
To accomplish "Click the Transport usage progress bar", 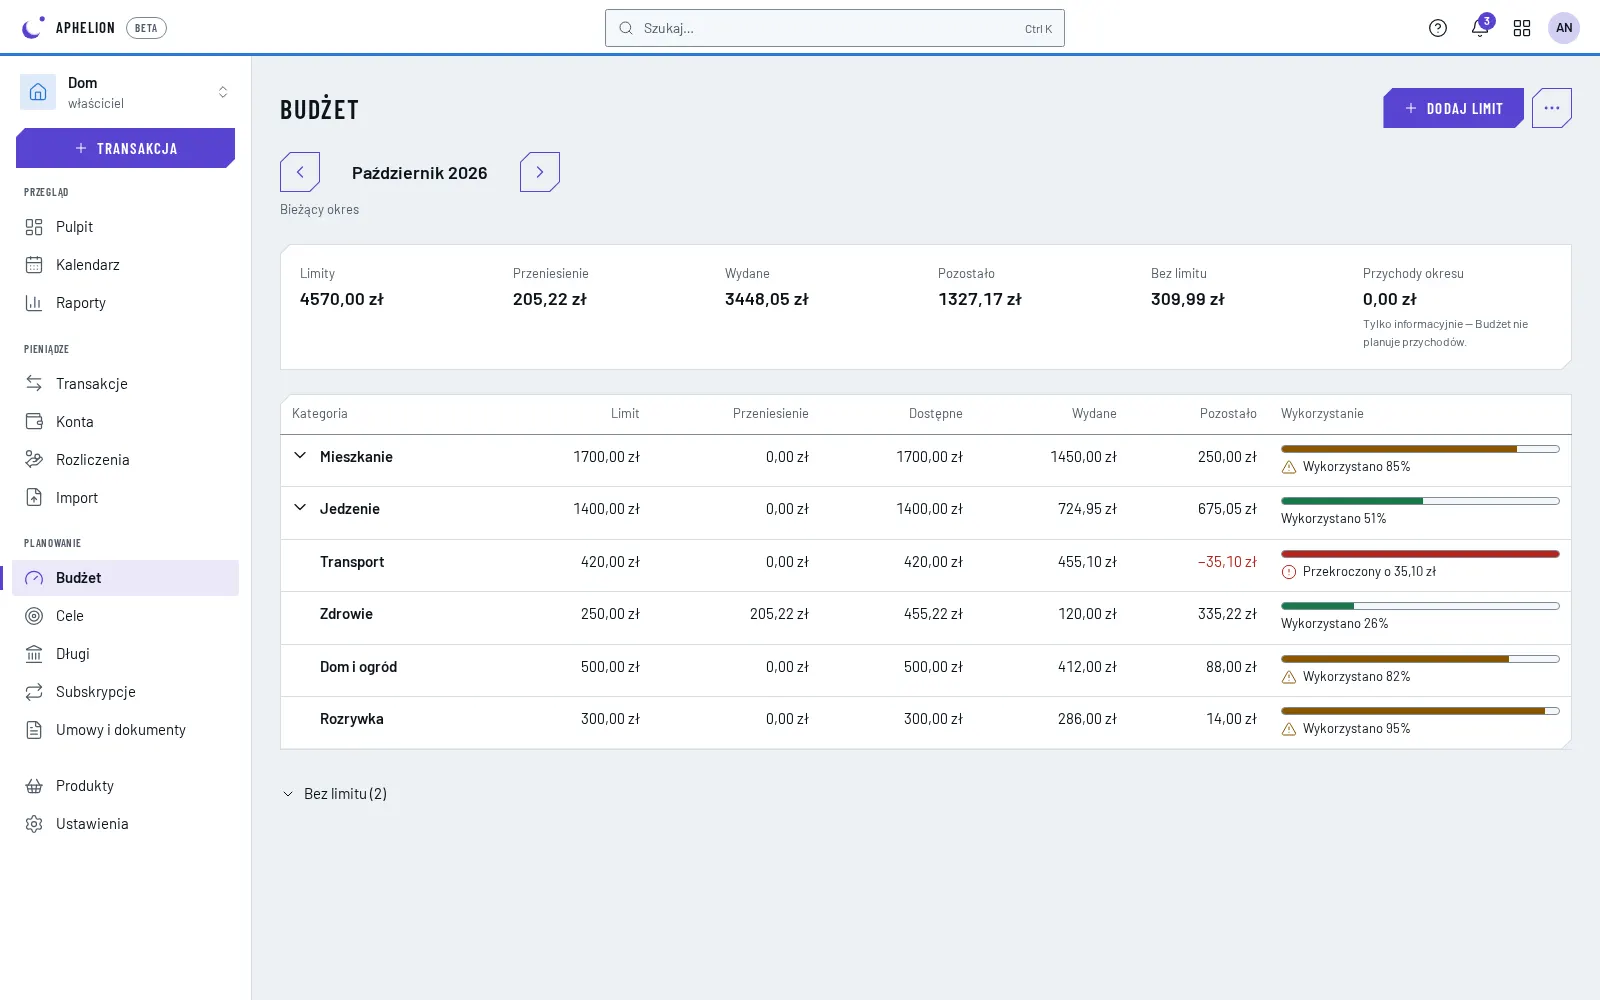I will (1420, 554).
